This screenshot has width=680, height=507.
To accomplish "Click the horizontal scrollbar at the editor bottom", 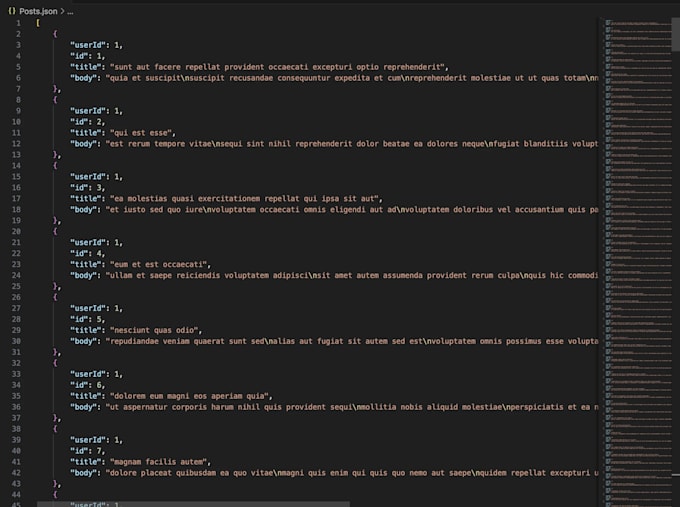I will point(193,504).
